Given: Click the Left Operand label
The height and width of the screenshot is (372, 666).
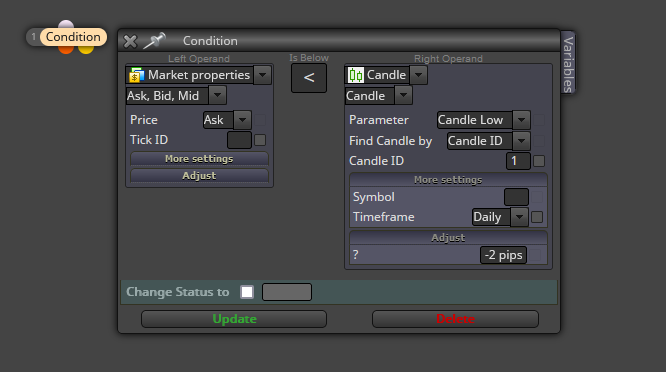Looking at the screenshot, I should (x=199, y=59).
